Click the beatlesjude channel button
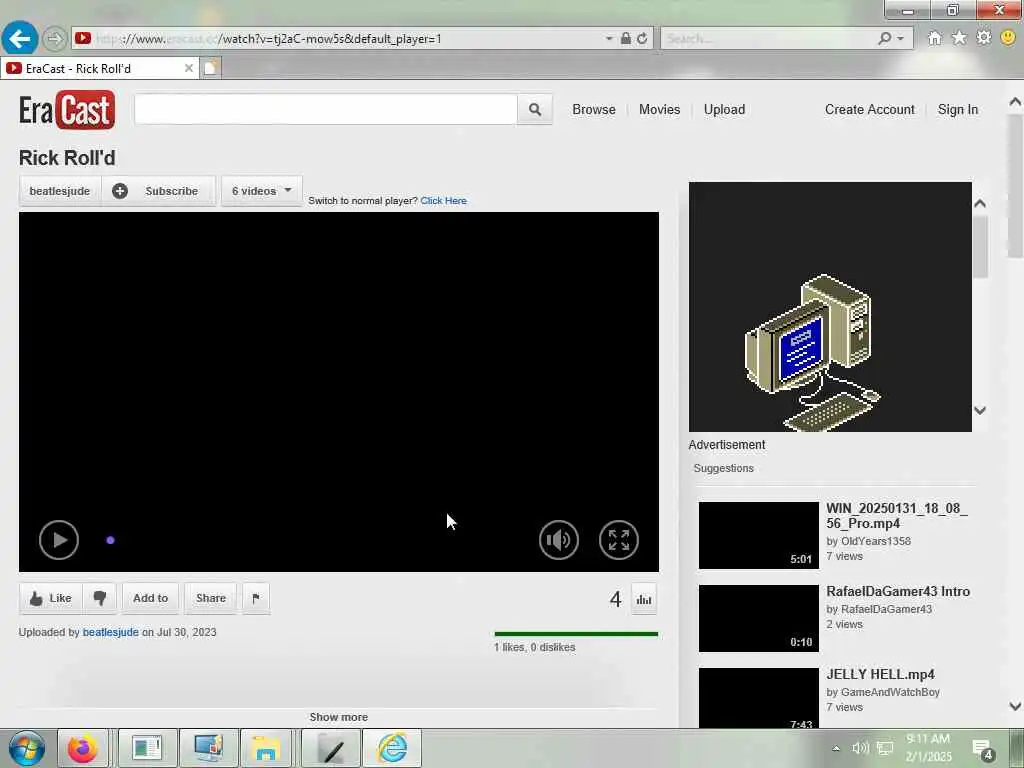The width and height of the screenshot is (1024, 768). coord(59,191)
